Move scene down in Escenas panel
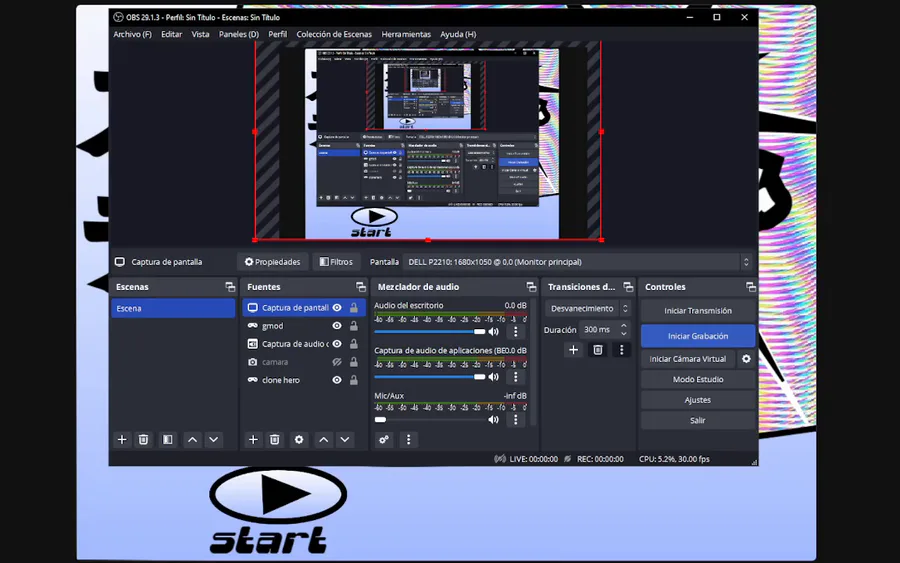The height and width of the screenshot is (563, 900). coord(214,440)
